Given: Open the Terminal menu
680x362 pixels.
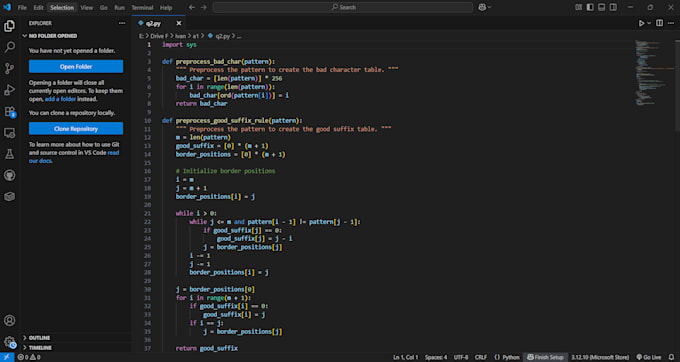Looking at the screenshot, I should (x=142, y=7).
